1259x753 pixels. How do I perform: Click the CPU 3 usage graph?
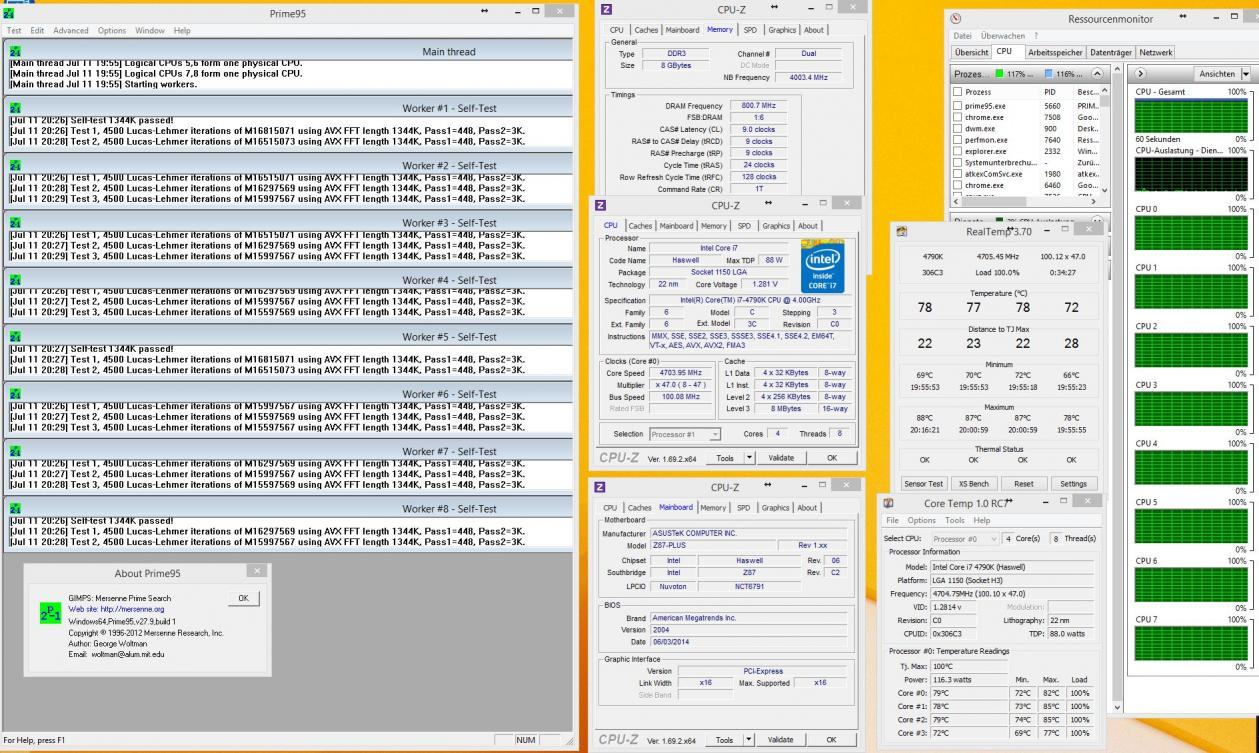(1192, 408)
